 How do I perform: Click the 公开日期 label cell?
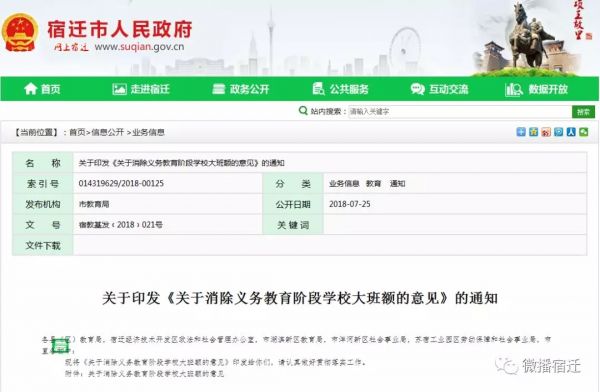293,204
